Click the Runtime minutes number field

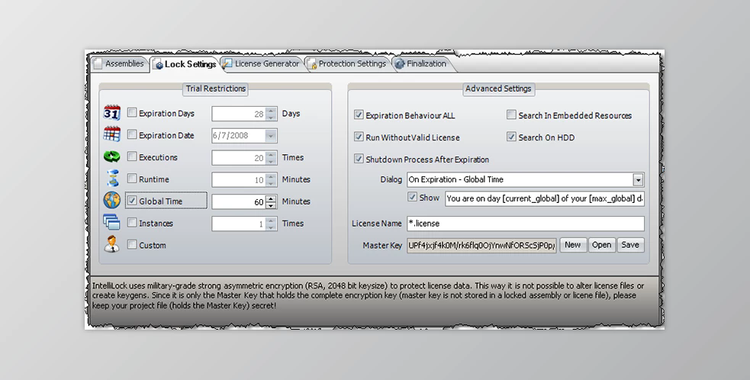pyautogui.click(x=238, y=179)
